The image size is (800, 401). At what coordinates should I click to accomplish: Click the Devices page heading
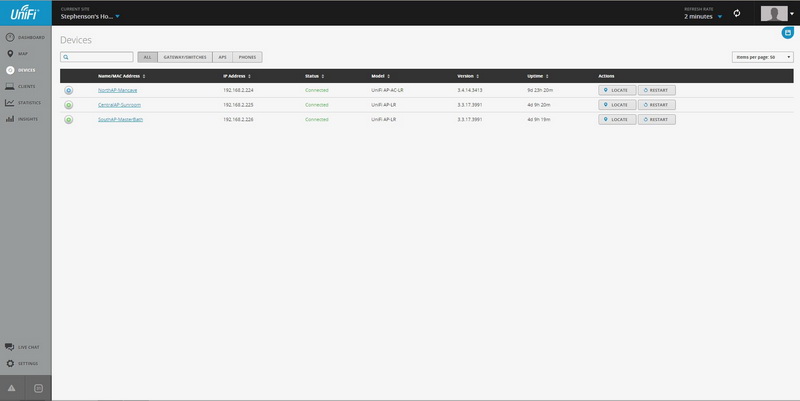click(76, 40)
